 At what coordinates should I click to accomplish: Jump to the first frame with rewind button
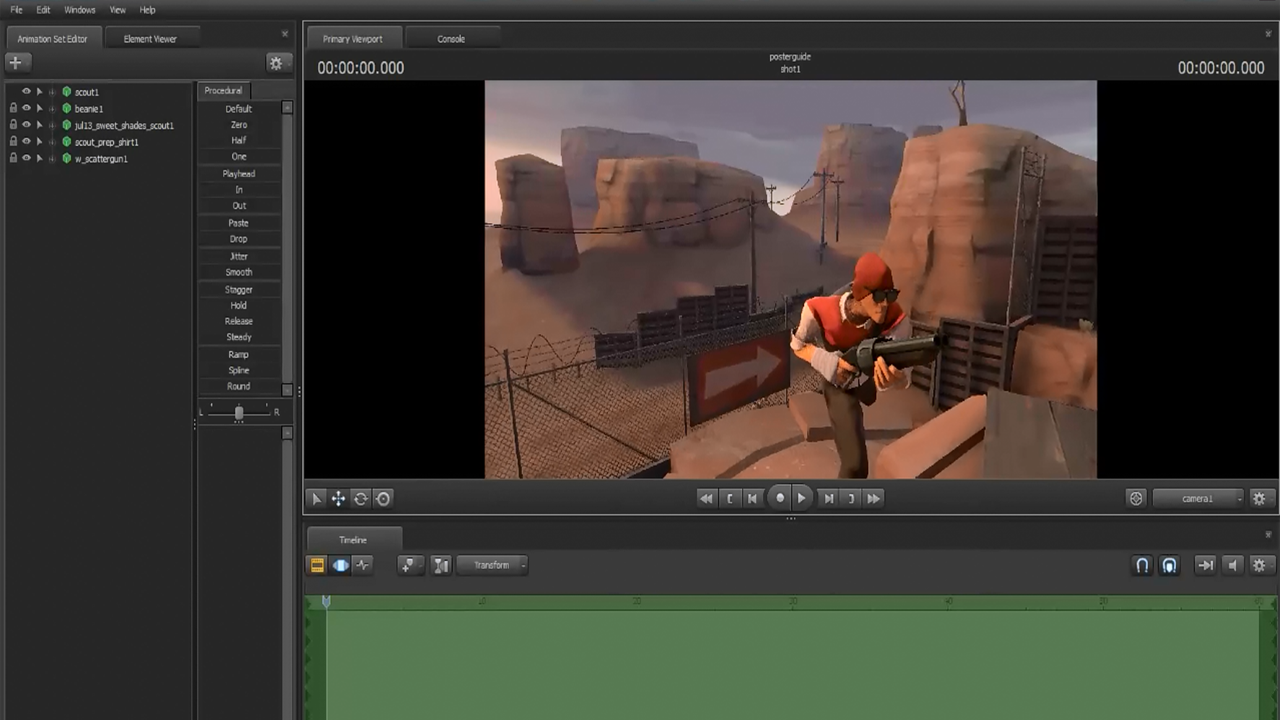pos(706,498)
